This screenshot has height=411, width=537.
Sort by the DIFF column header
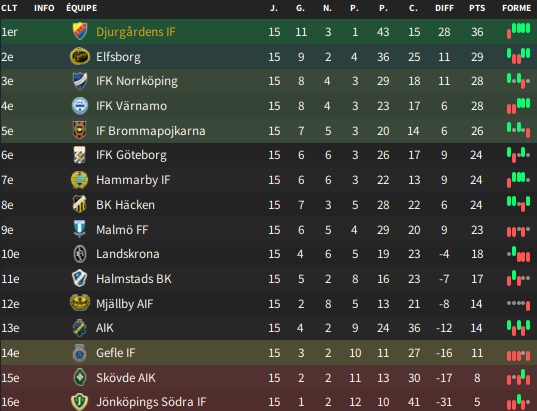444,8
